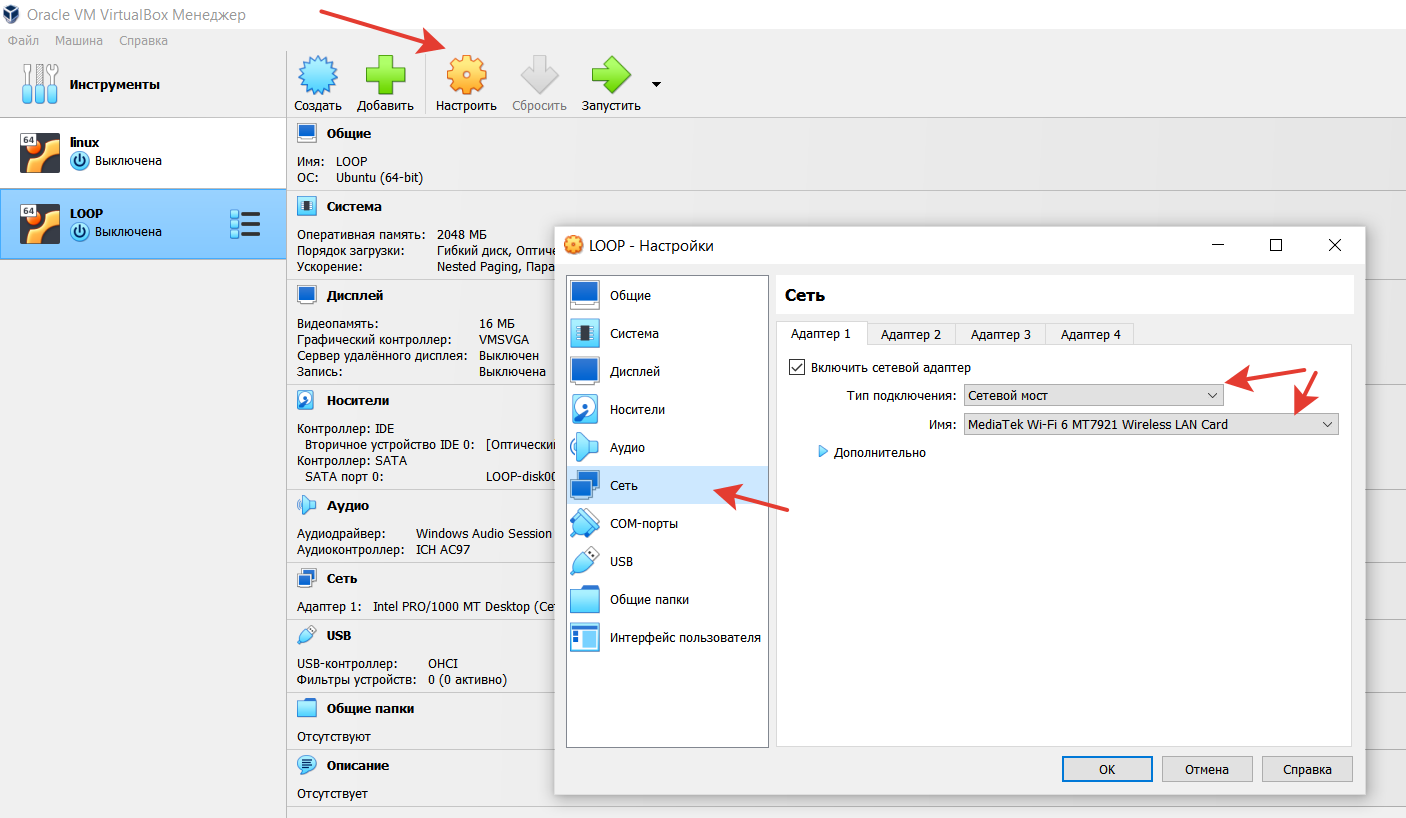This screenshot has width=1406, height=818.
Task: Click 'Ubuntu (64-bit)' OS value
Action: (x=379, y=177)
